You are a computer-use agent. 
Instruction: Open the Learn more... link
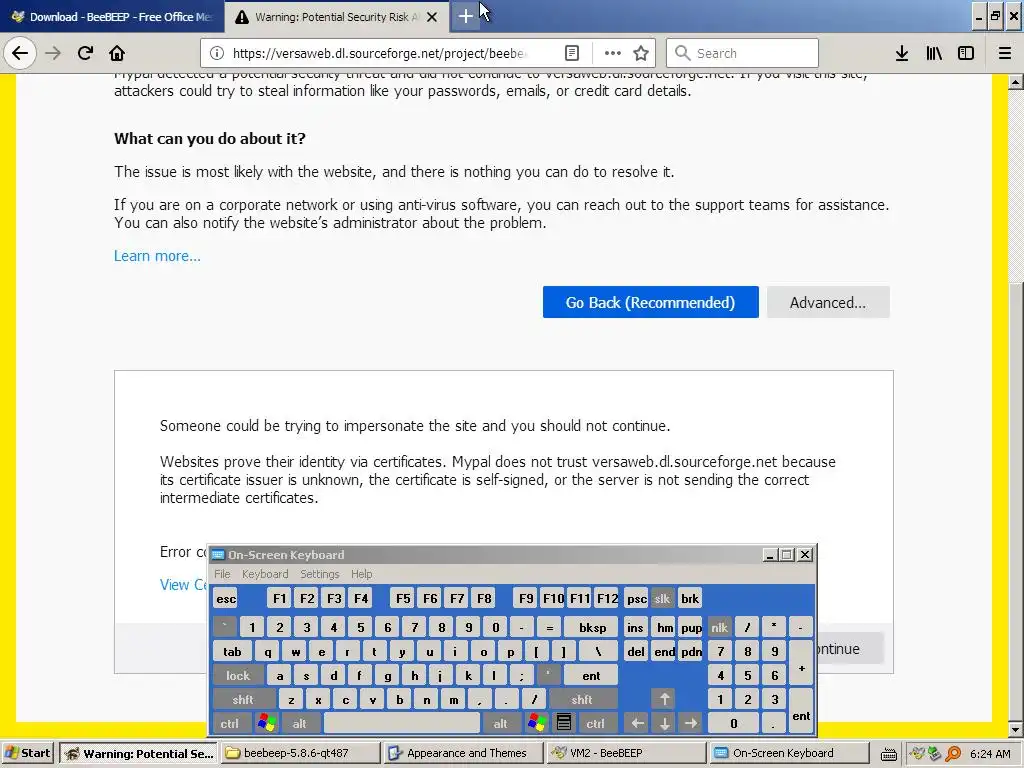(157, 256)
